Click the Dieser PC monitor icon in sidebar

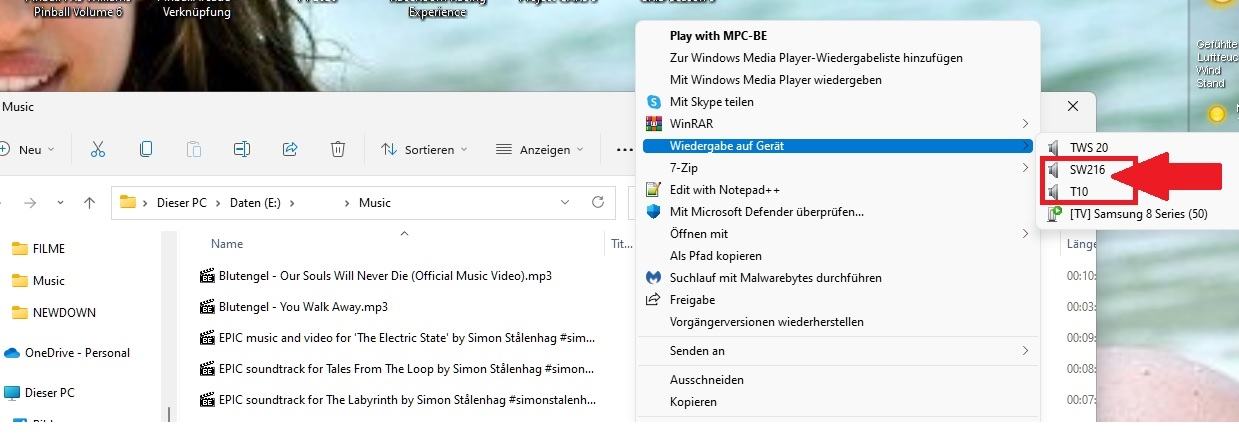12,393
